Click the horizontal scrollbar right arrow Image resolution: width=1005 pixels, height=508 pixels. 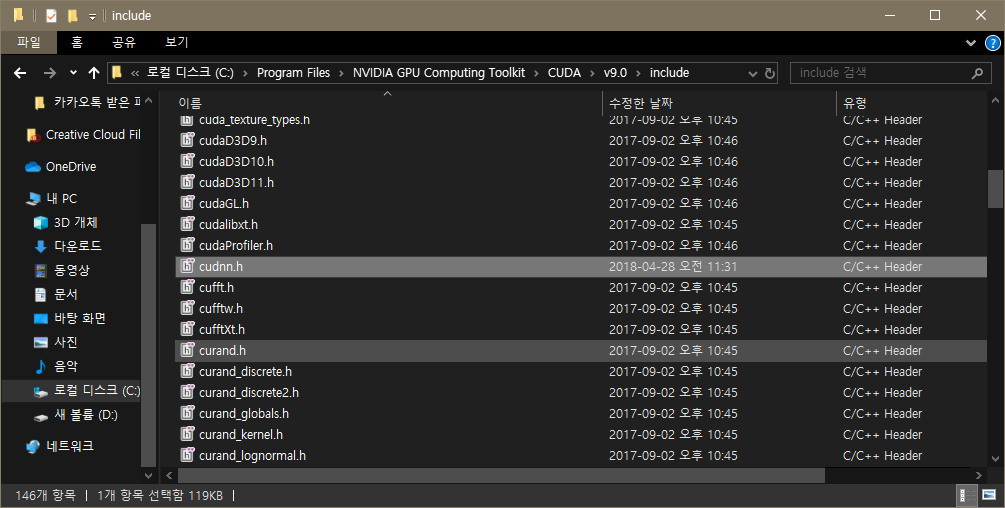click(979, 475)
